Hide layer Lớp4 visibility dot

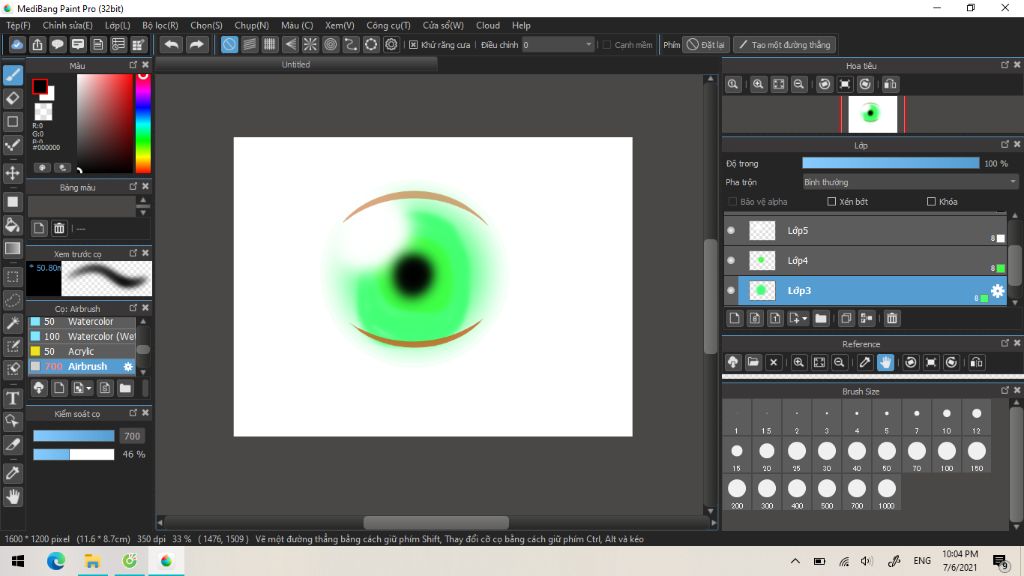pos(731,260)
